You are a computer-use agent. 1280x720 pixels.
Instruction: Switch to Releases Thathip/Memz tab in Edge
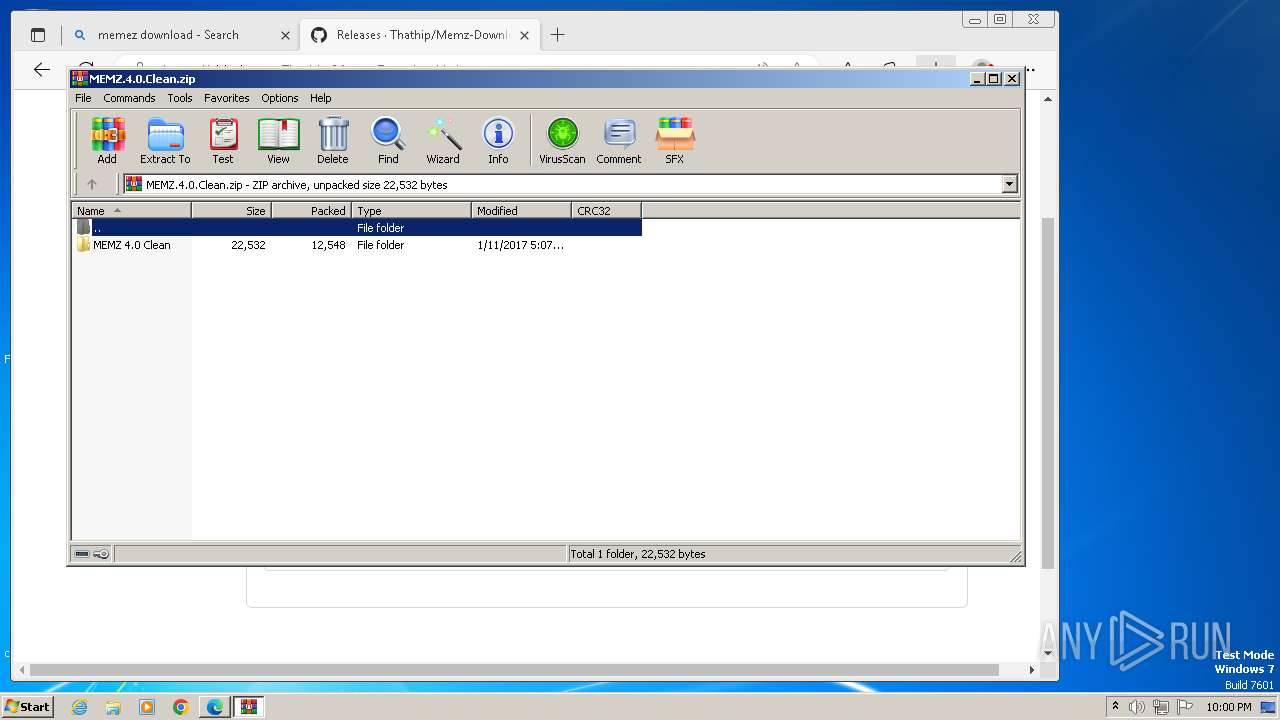click(x=422, y=35)
